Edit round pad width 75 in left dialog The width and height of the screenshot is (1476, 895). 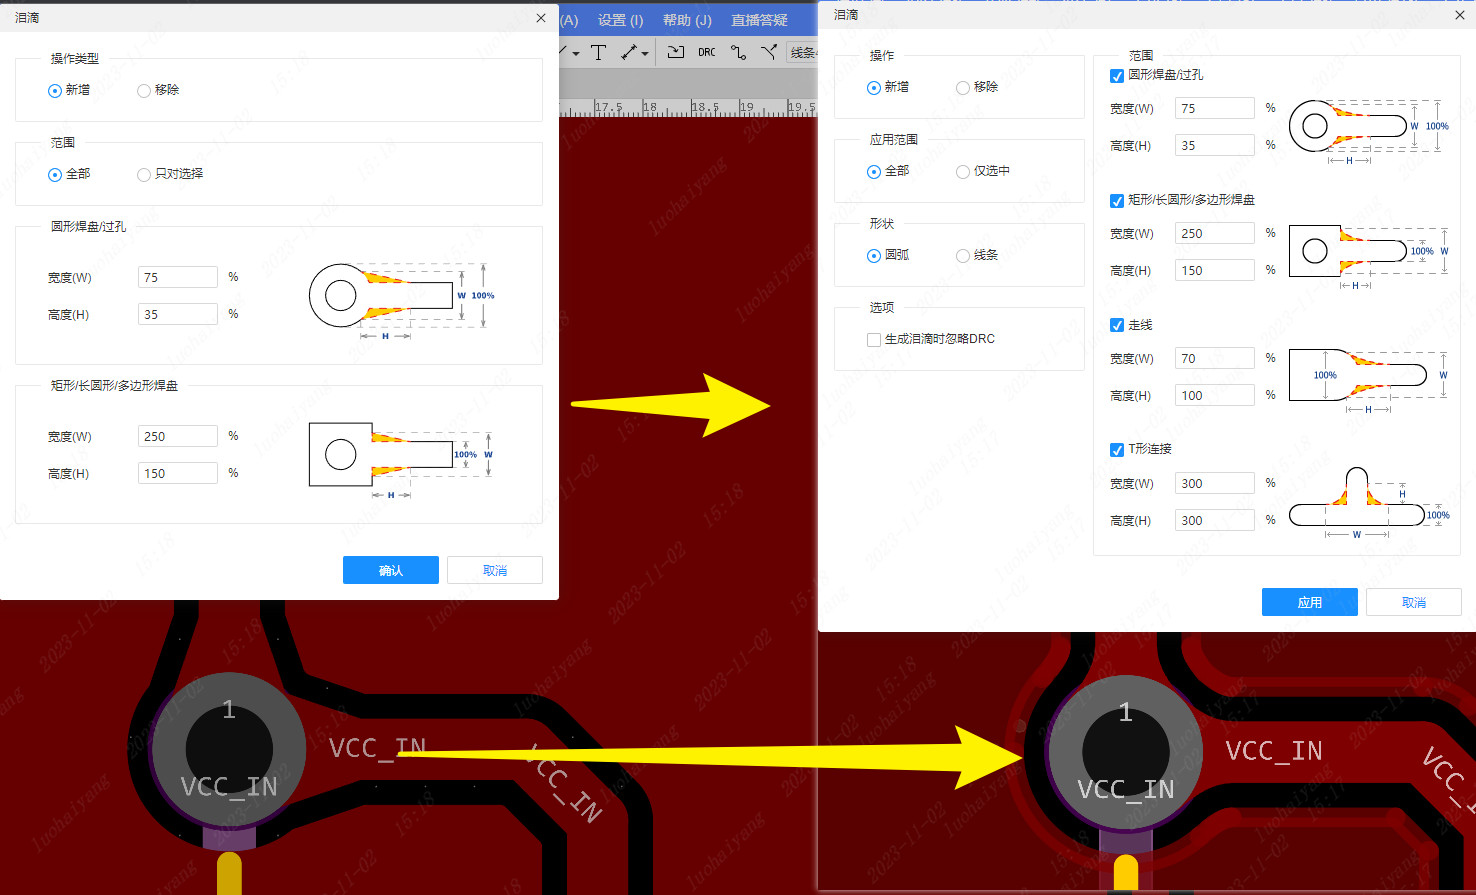[x=178, y=277]
